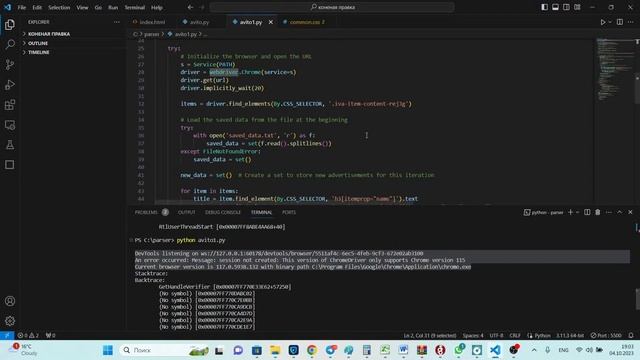The height and width of the screenshot is (360, 640).
Task: Split editor right icon
Action: [620, 22]
